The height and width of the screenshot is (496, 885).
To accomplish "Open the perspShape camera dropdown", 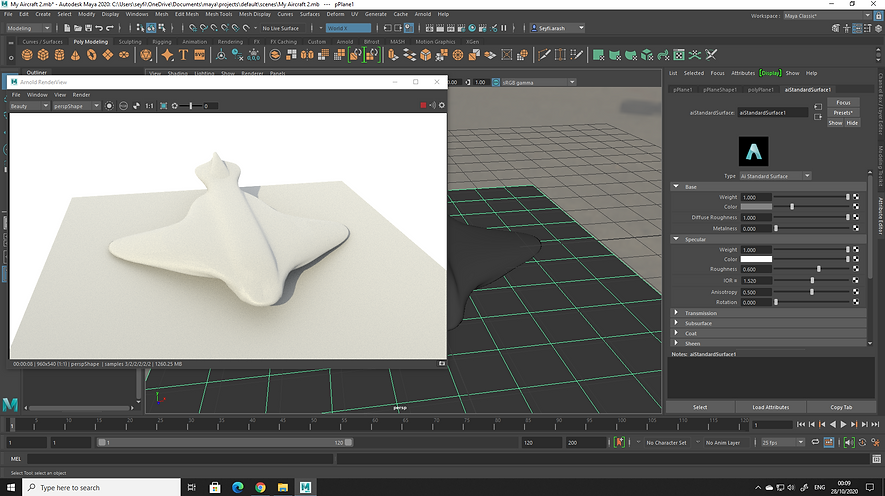I will coord(76,106).
